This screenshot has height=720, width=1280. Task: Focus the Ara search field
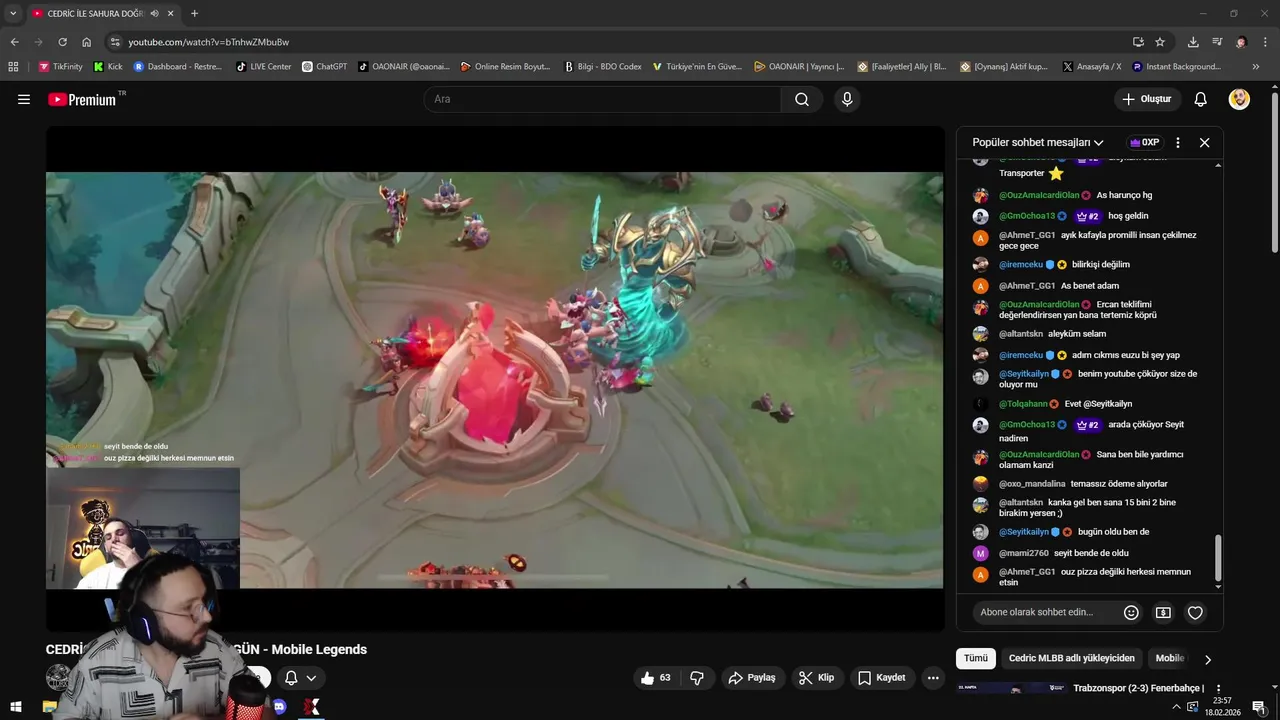(602, 99)
